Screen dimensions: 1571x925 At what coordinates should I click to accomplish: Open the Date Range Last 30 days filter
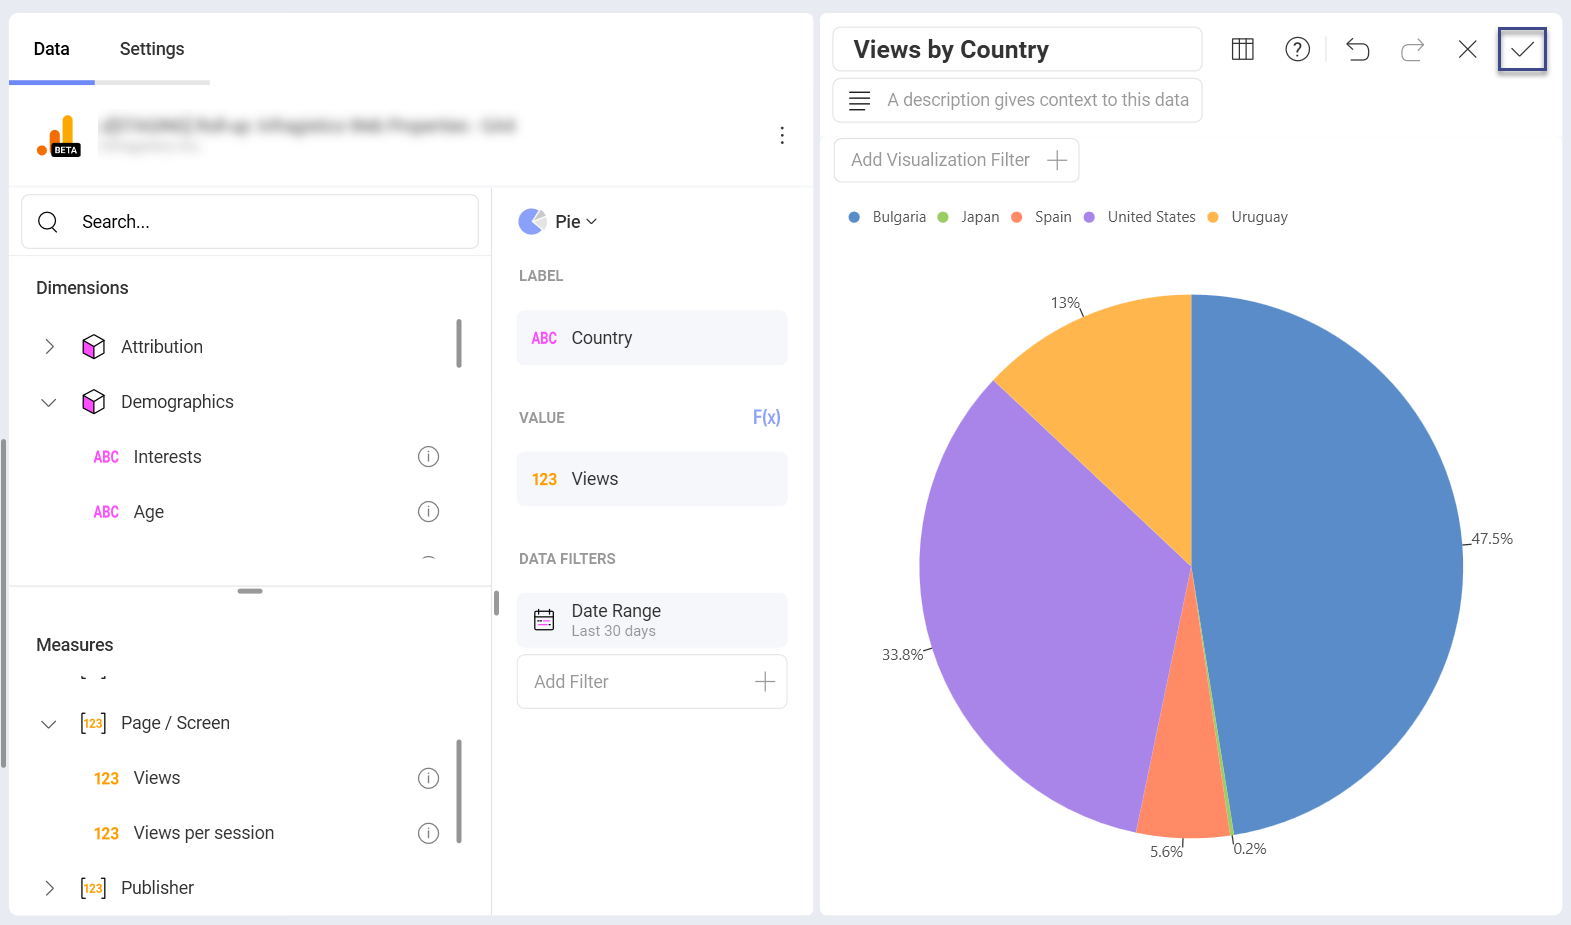[x=652, y=620]
